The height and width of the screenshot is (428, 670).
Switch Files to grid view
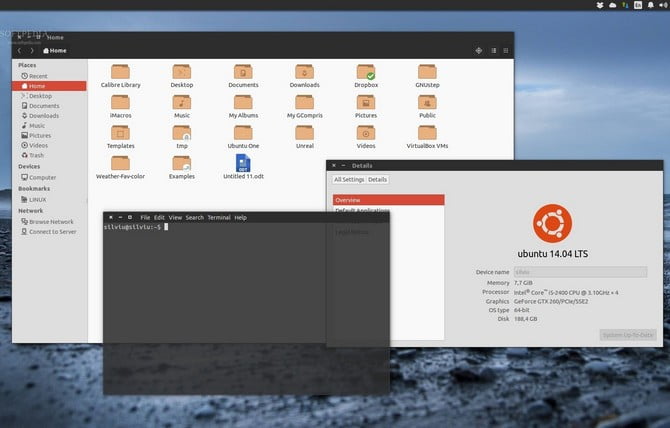click(506, 50)
